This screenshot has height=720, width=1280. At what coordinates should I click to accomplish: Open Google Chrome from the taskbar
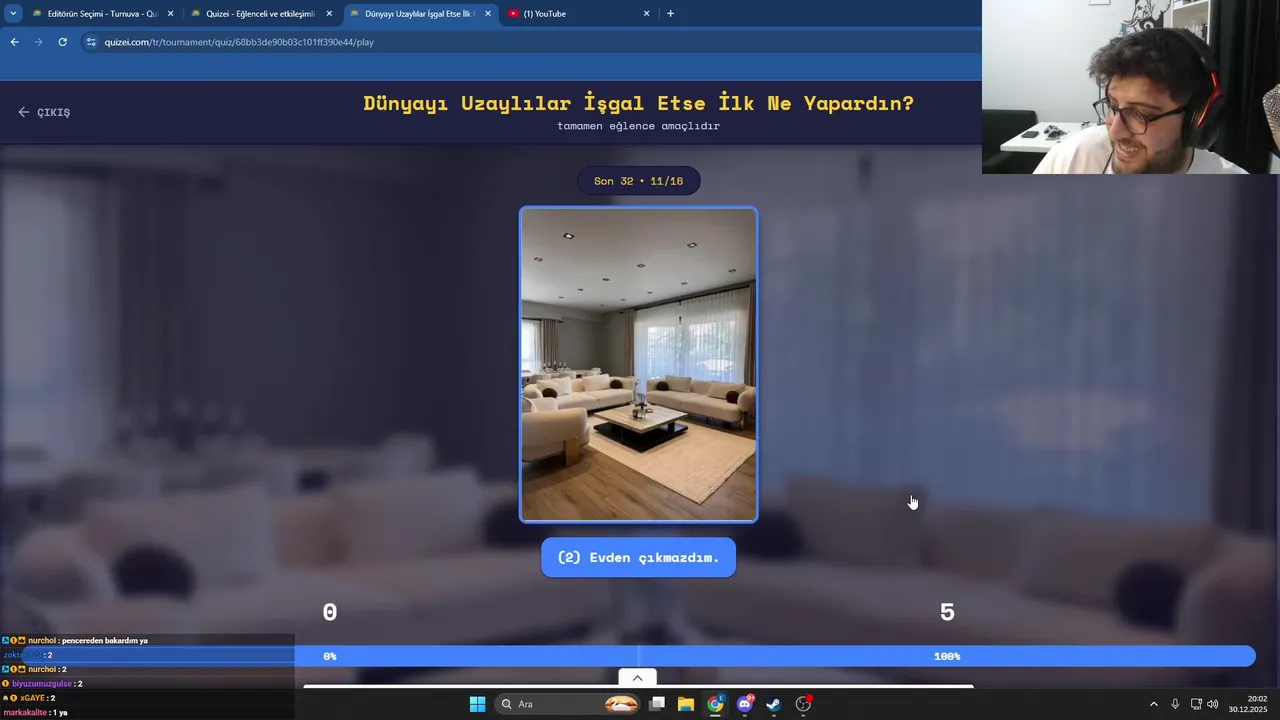pyautogui.click(x=715, y=704)
